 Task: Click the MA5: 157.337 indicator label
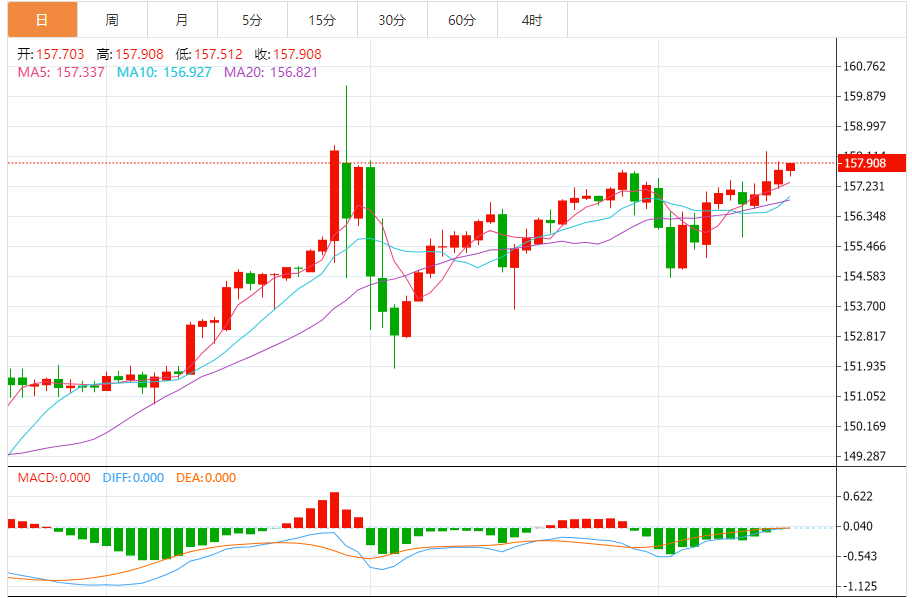pos(61,72)
